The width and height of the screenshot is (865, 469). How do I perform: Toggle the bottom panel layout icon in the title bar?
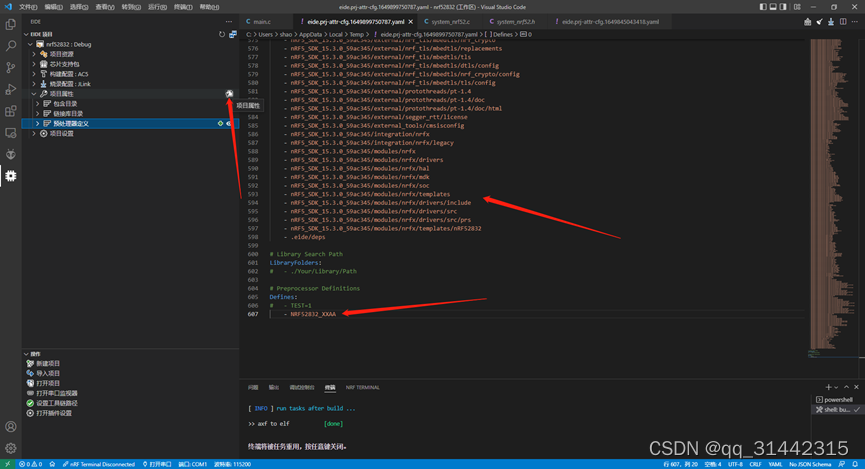coord(773,7)
